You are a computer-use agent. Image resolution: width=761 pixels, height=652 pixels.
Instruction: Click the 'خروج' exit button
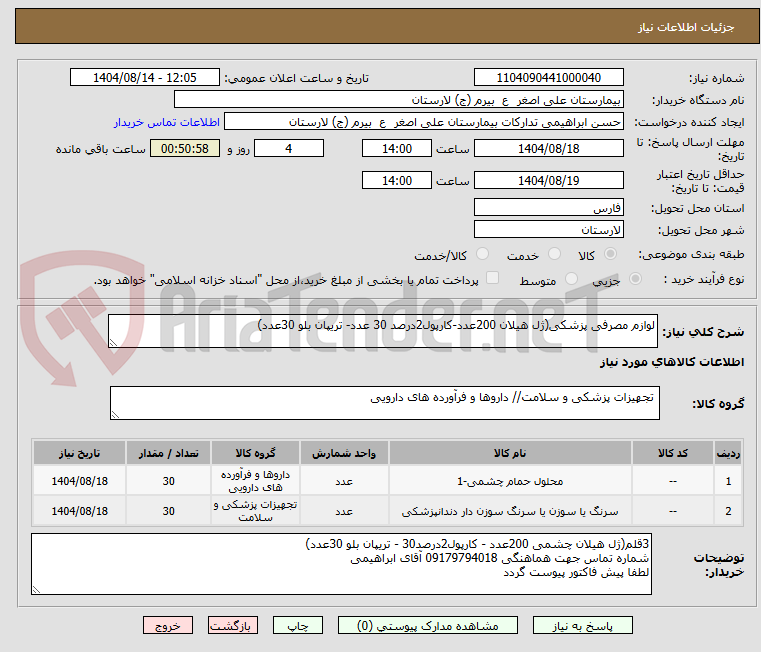coord(167,626)
